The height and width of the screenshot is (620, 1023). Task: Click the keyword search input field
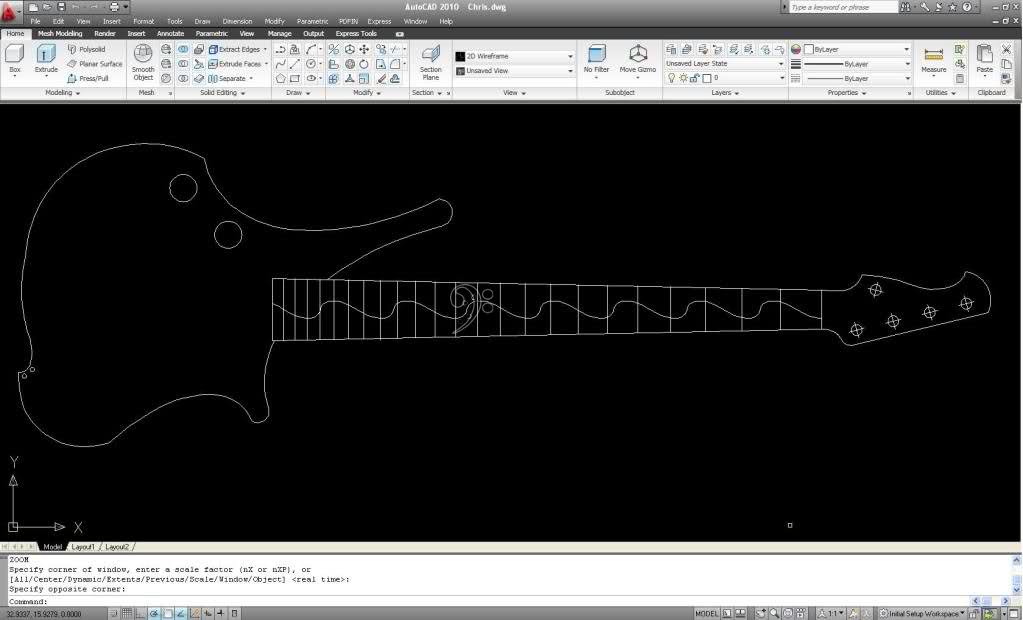point(844,7)
